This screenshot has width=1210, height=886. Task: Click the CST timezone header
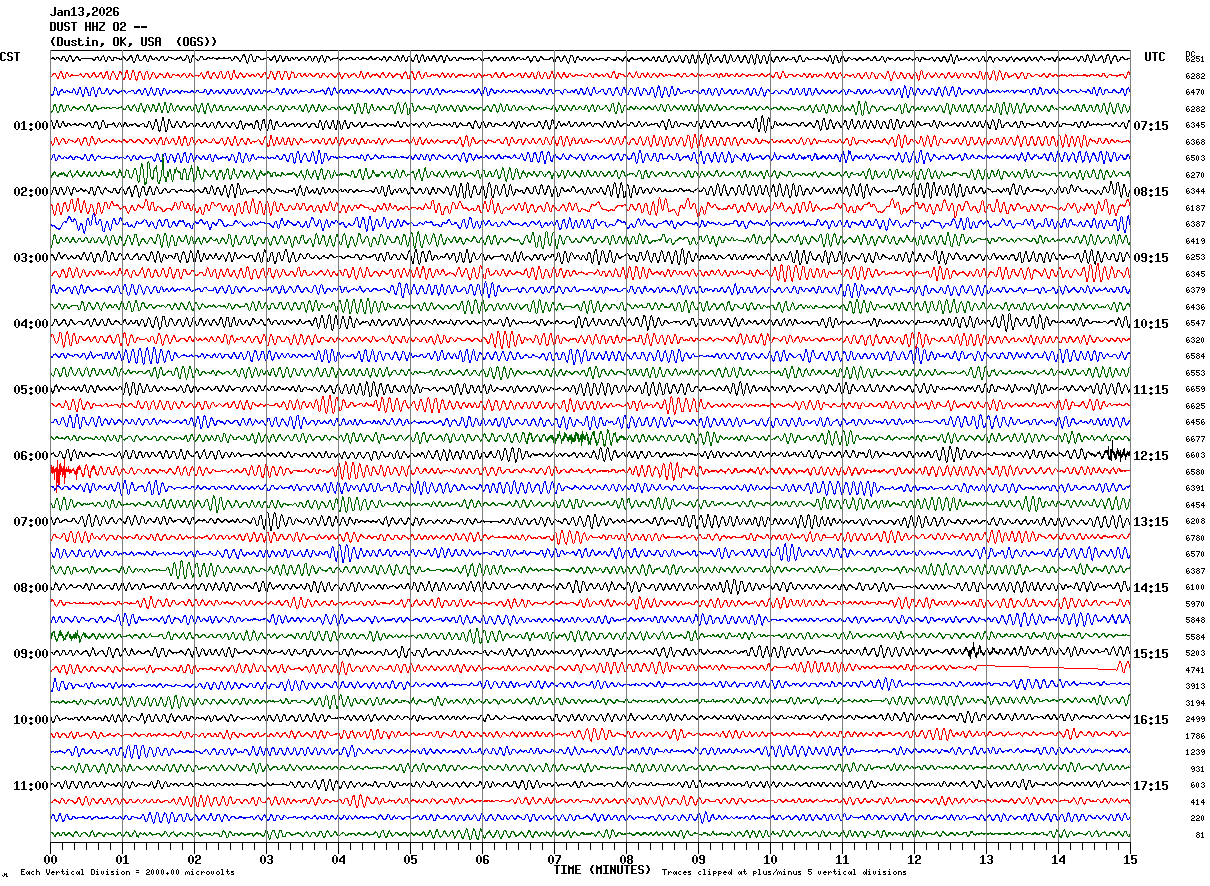click(x=10, y=57)
